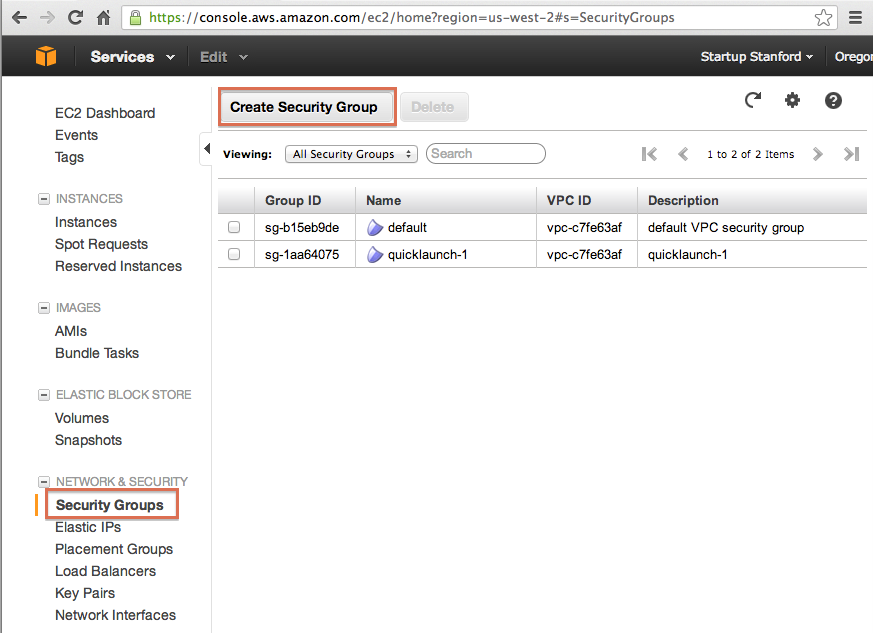This screenshot has width=873, height=633.
Task: Bookmark page with the star icon
Action: point(823,18)
